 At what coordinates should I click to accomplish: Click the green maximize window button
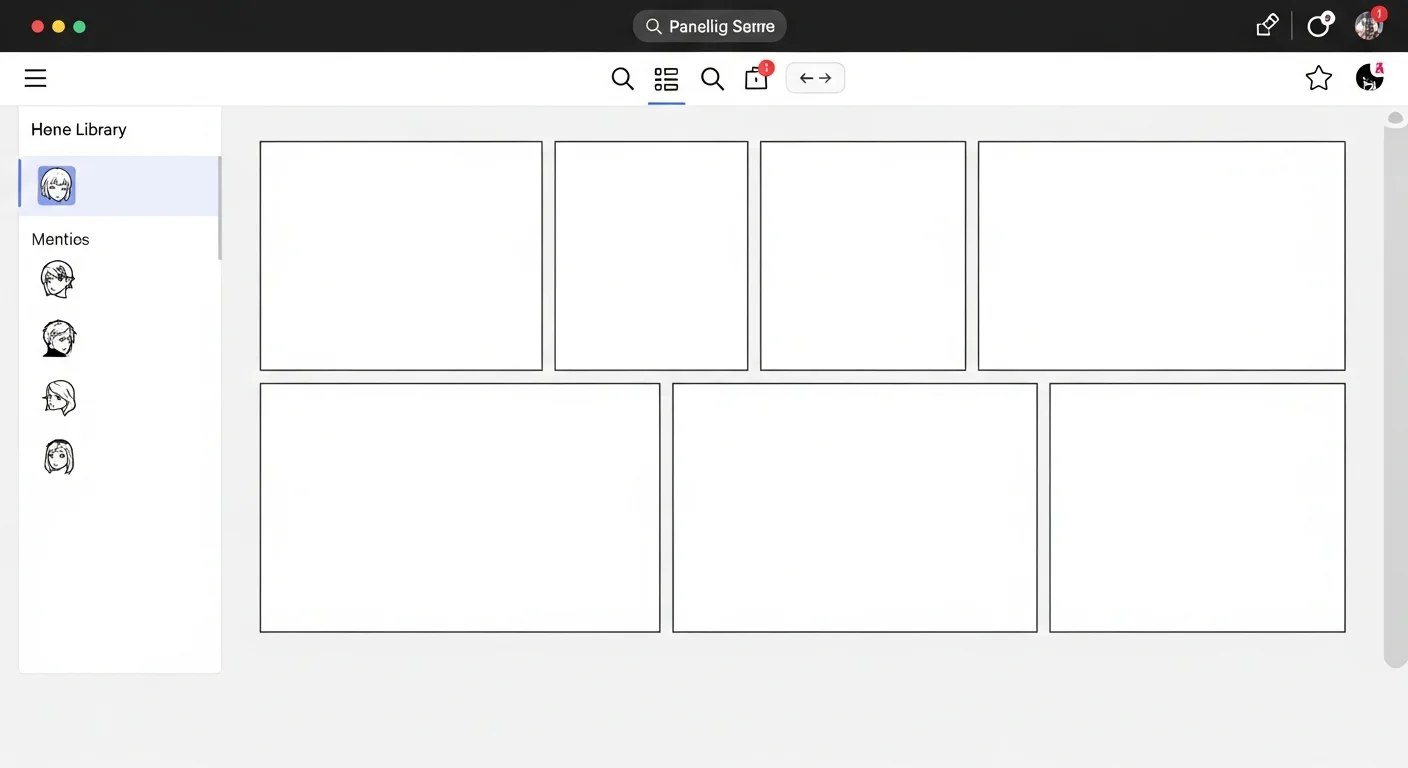point(80,26)
